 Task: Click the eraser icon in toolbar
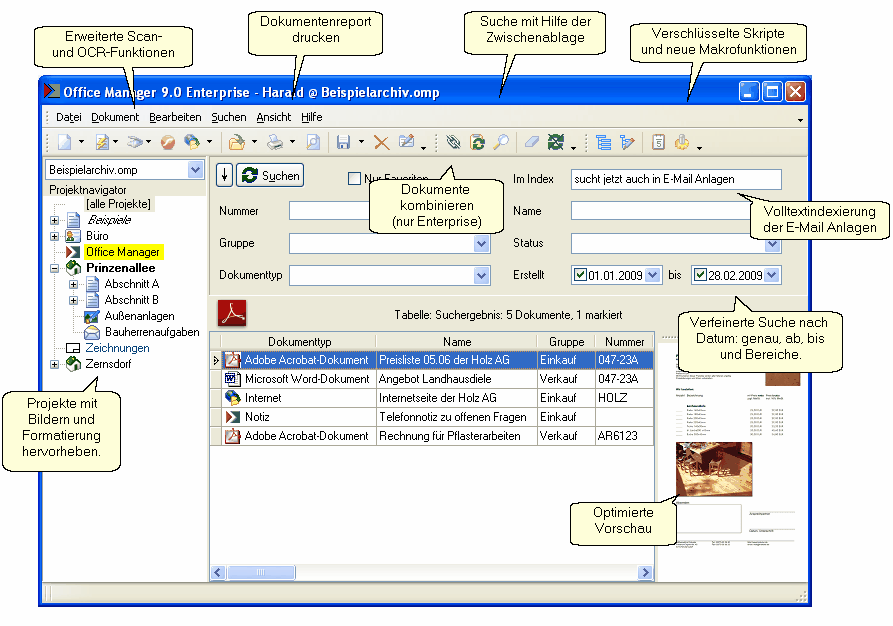tap(532, 143)
